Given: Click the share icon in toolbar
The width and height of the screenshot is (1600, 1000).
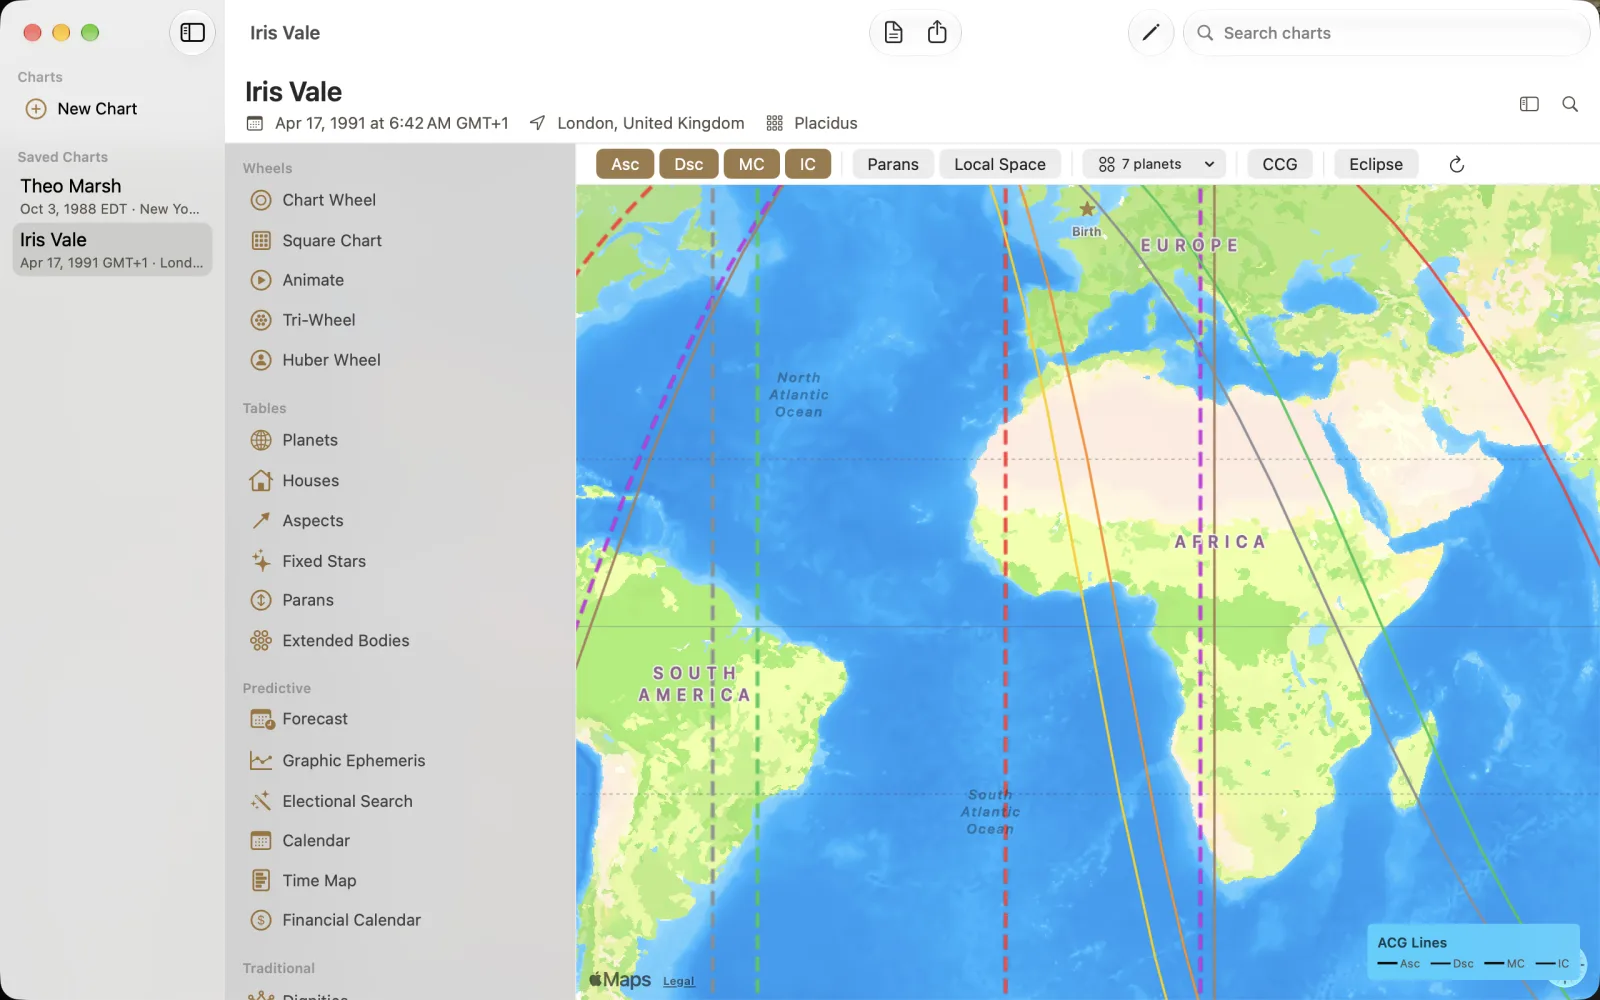Looking at the screenshot, I should click(x=937, y=33).
